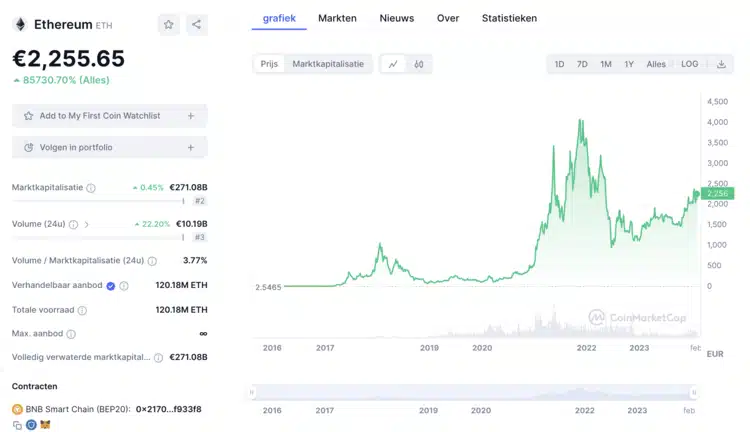Set chart range to 1M
The image size is (750, 432).
tap(606, 64)
